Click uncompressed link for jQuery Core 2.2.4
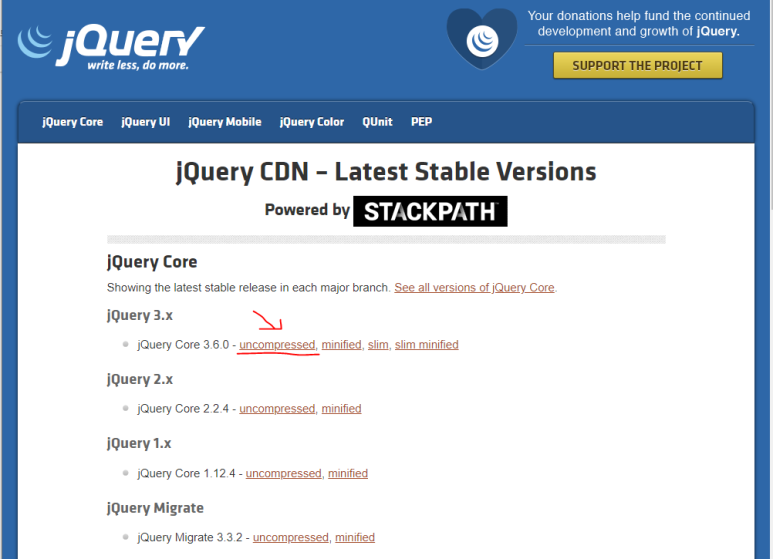Image resolution: width=773 pixels, height=559 pixels. 277,409
